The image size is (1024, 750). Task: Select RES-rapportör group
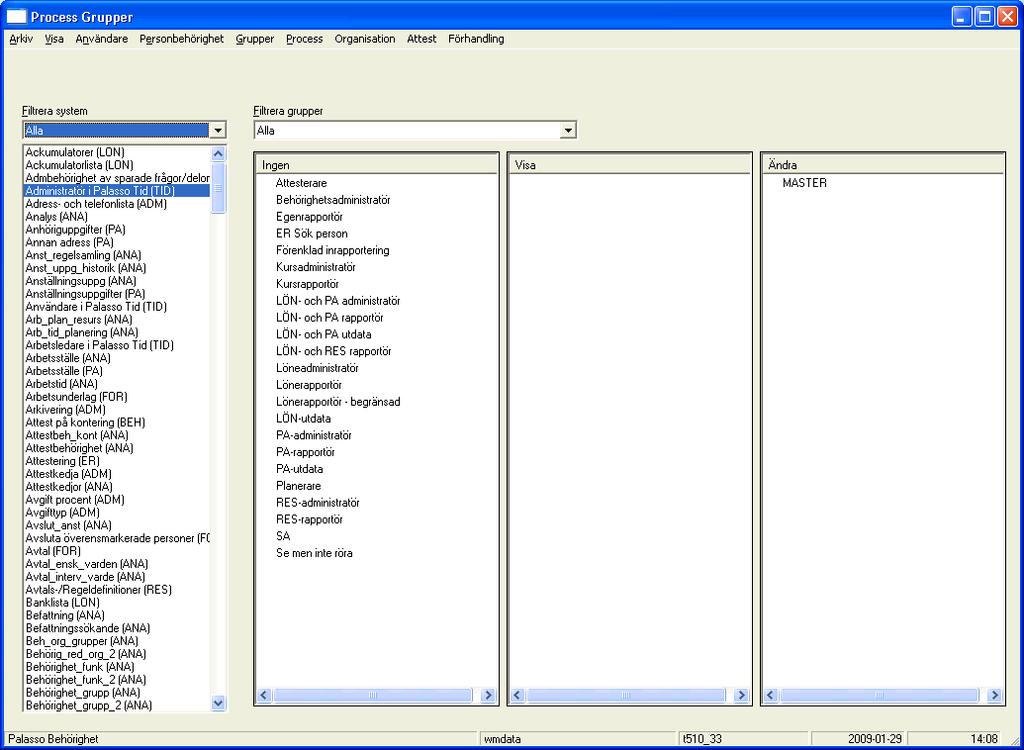point(310,520)
